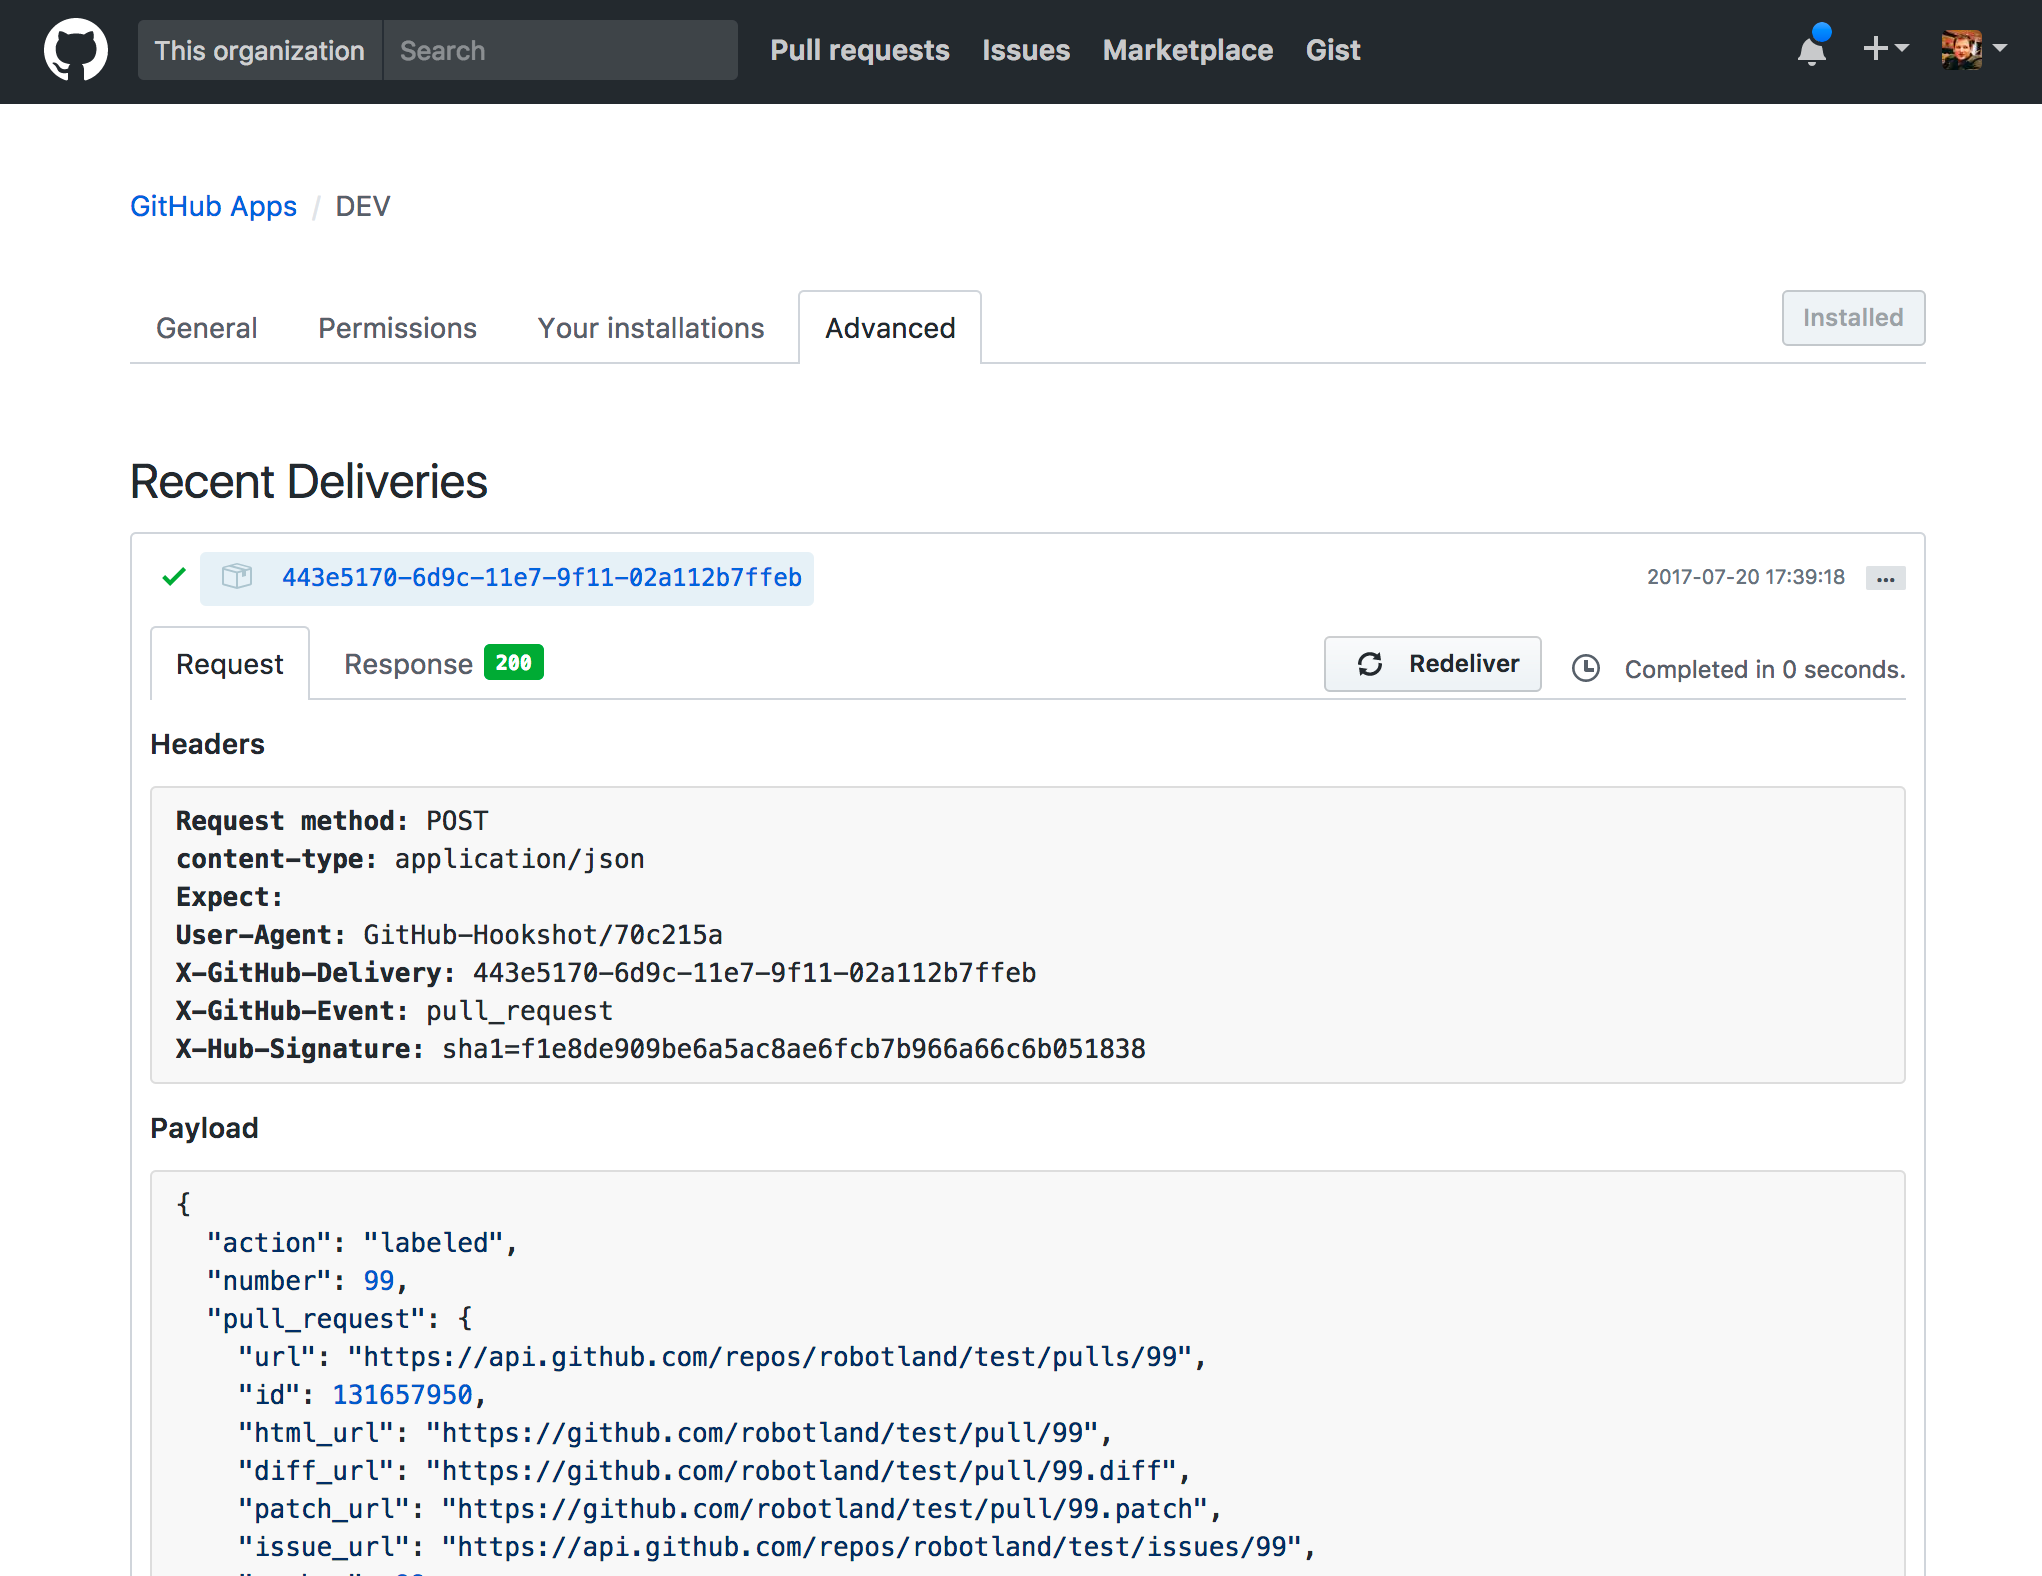The height and width of the screenshot is (1576, 2042).
Task: Click the "pull_request": { payload line
Action: point(340,1319)
